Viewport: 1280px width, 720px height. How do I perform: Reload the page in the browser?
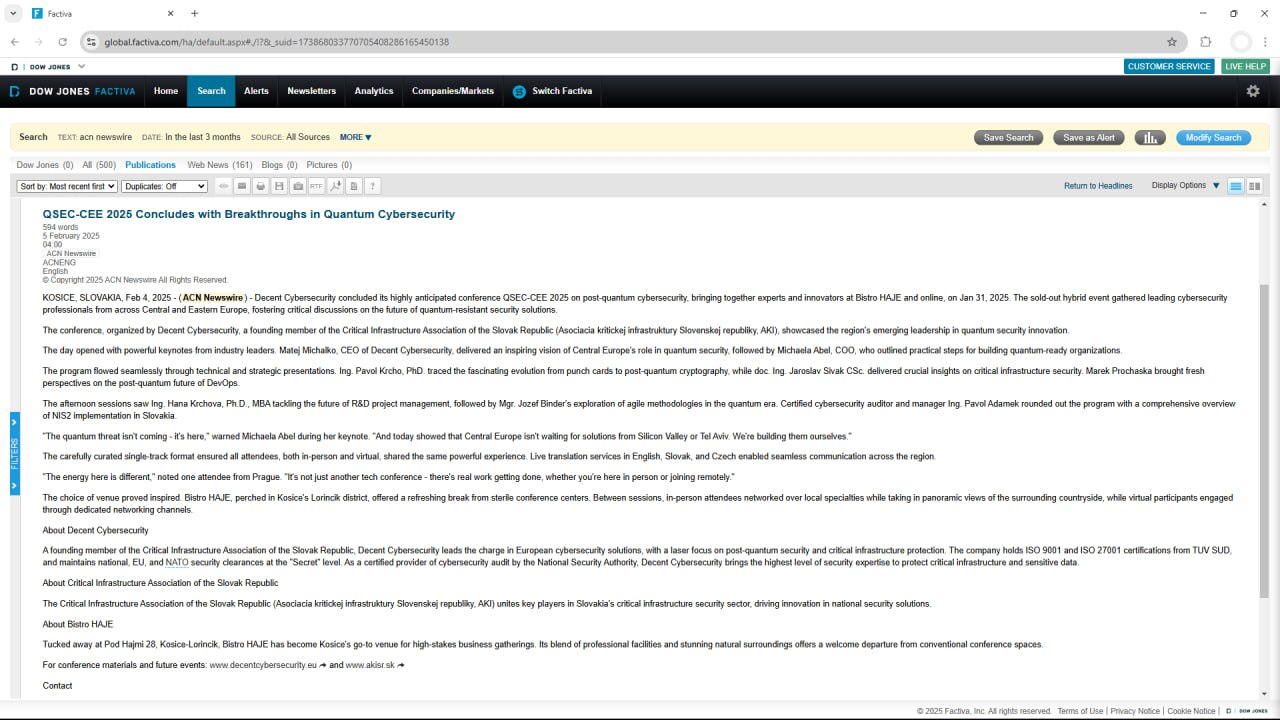pos(62,42)
